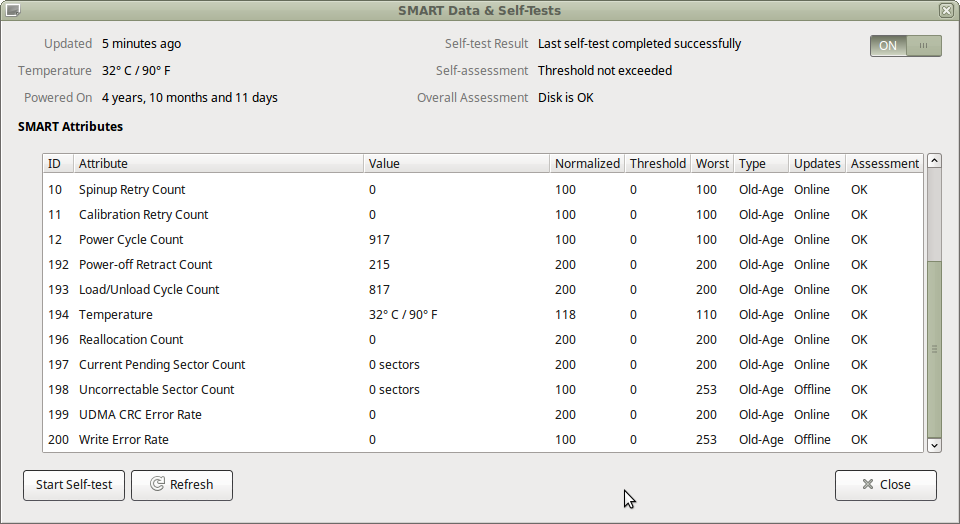
Task: Select the Spinup Retry Count row
Action: click(x=482, y=190)
